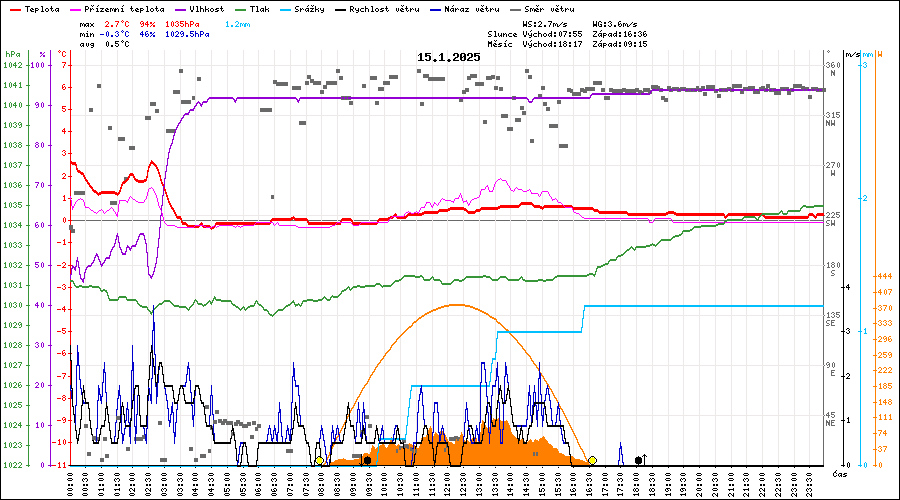Click the max temperature value 2.7°C
This screenshot has width=900, height=500.
point(119,22)
